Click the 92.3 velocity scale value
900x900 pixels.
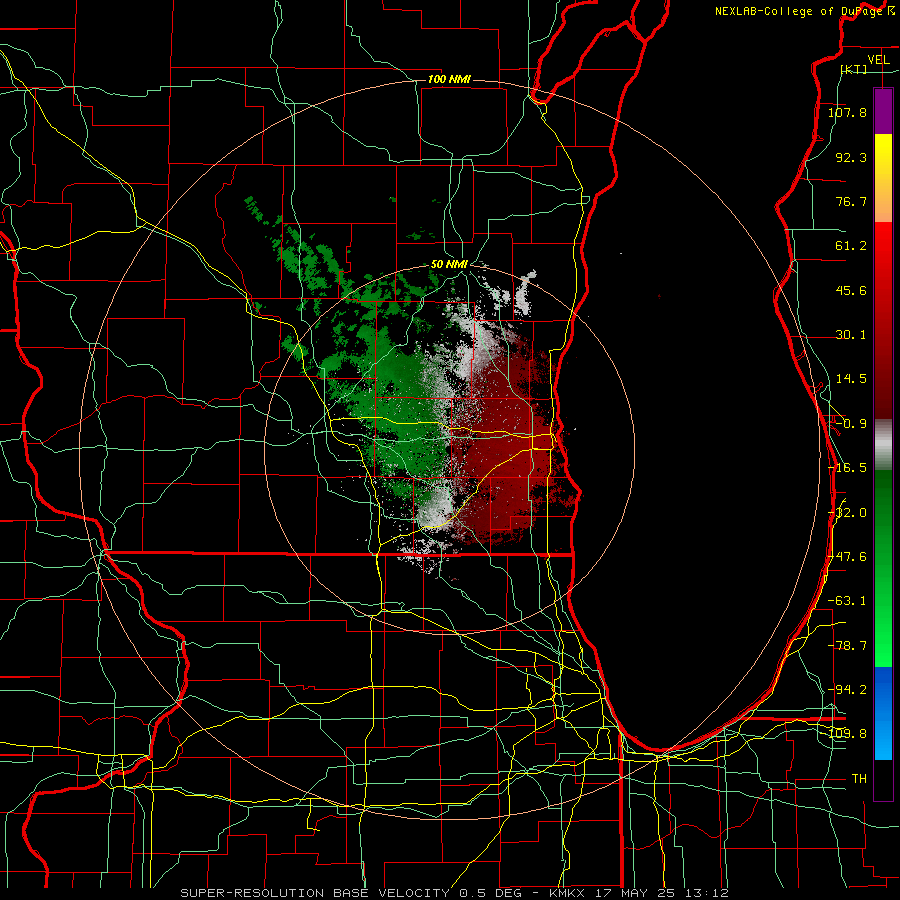(x=851, y=157)
